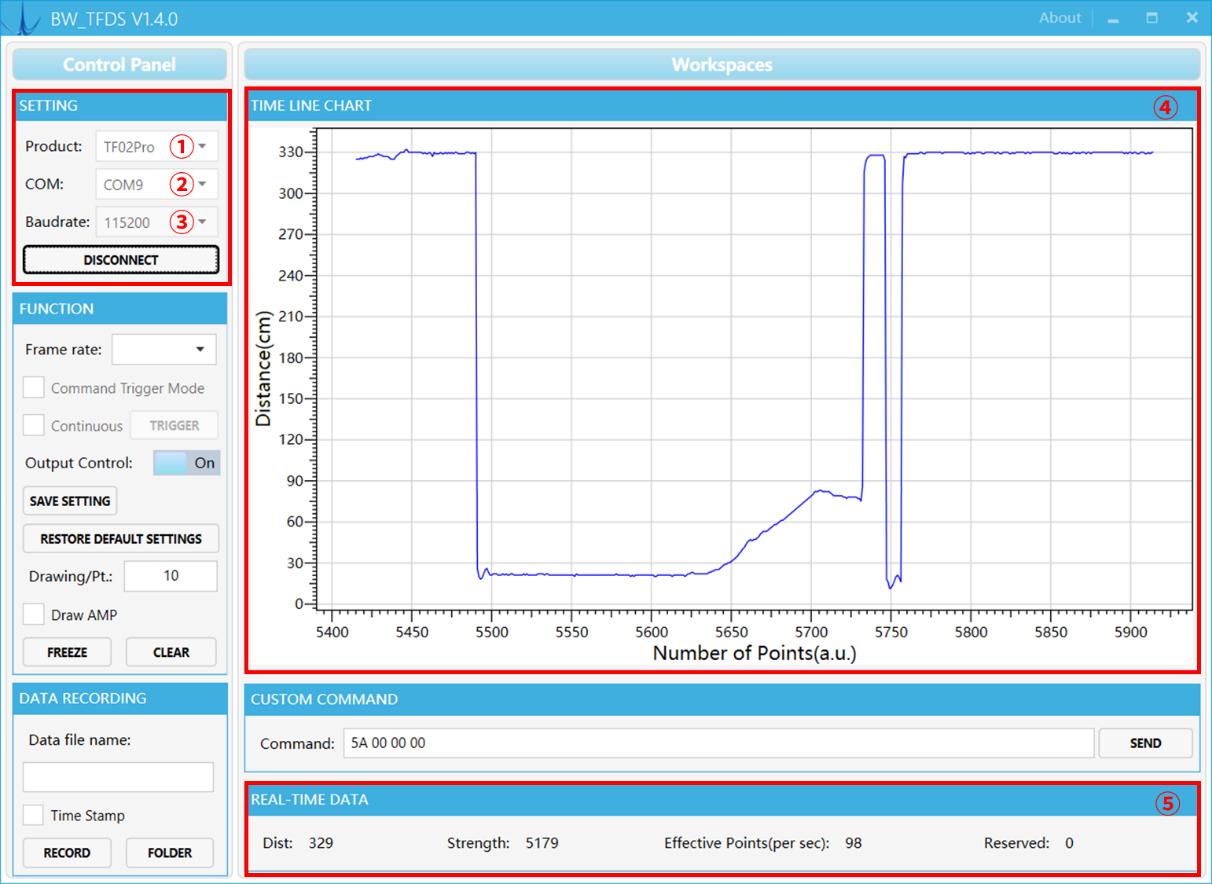Toggle the Output Control switch
This screenshot has height=884, width=1212.
point(186,463)
